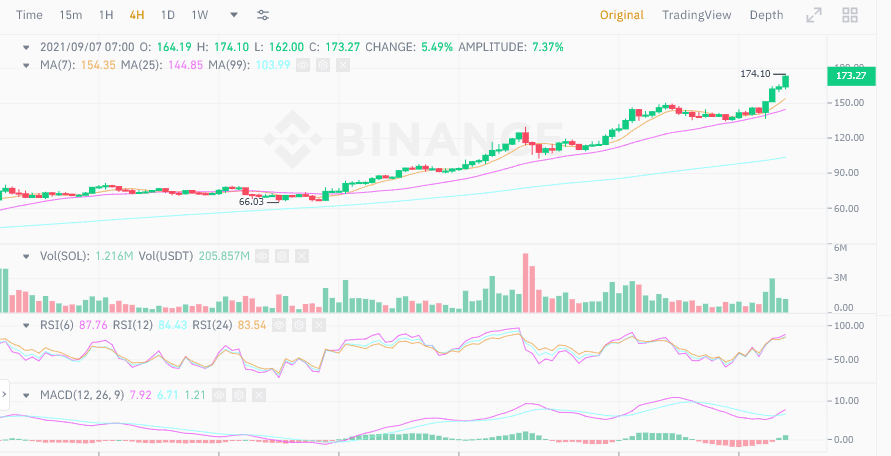Expand the left side panel arrow
The height and width of the screenshot is (456, 891).
pos(4,394)
